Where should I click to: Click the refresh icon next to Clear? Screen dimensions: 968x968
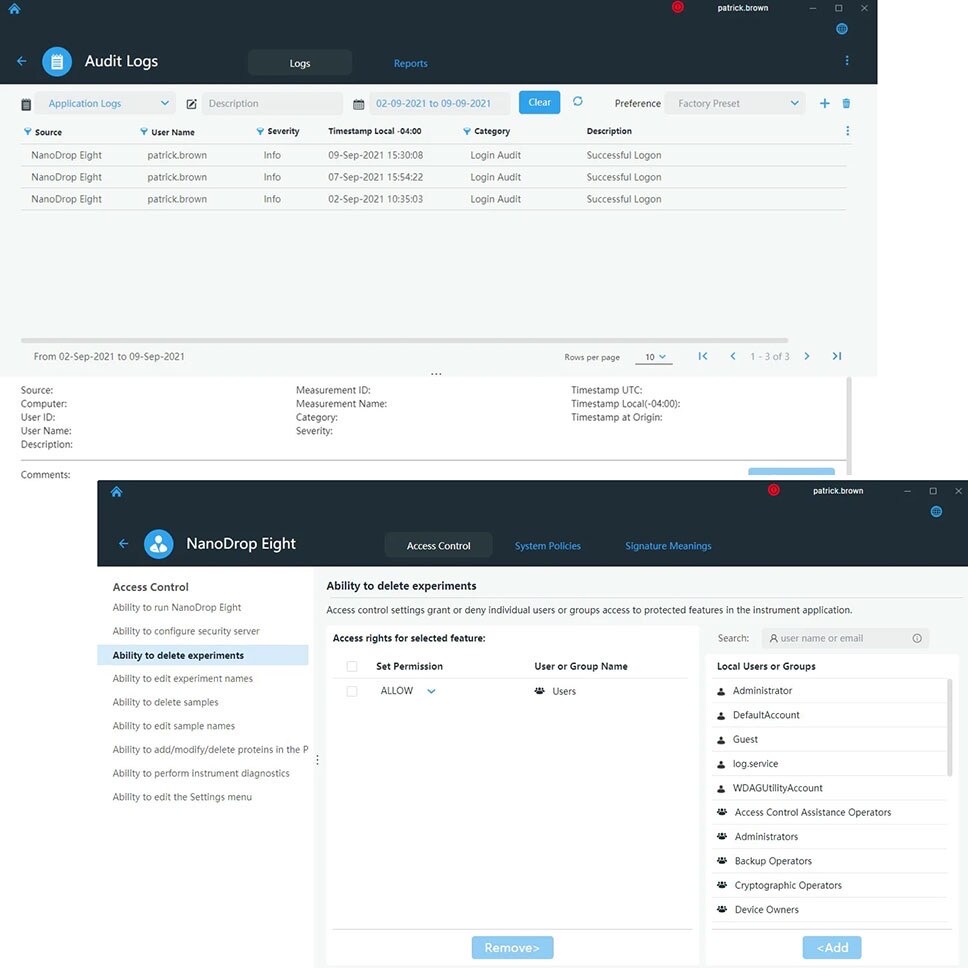(577, 101)
